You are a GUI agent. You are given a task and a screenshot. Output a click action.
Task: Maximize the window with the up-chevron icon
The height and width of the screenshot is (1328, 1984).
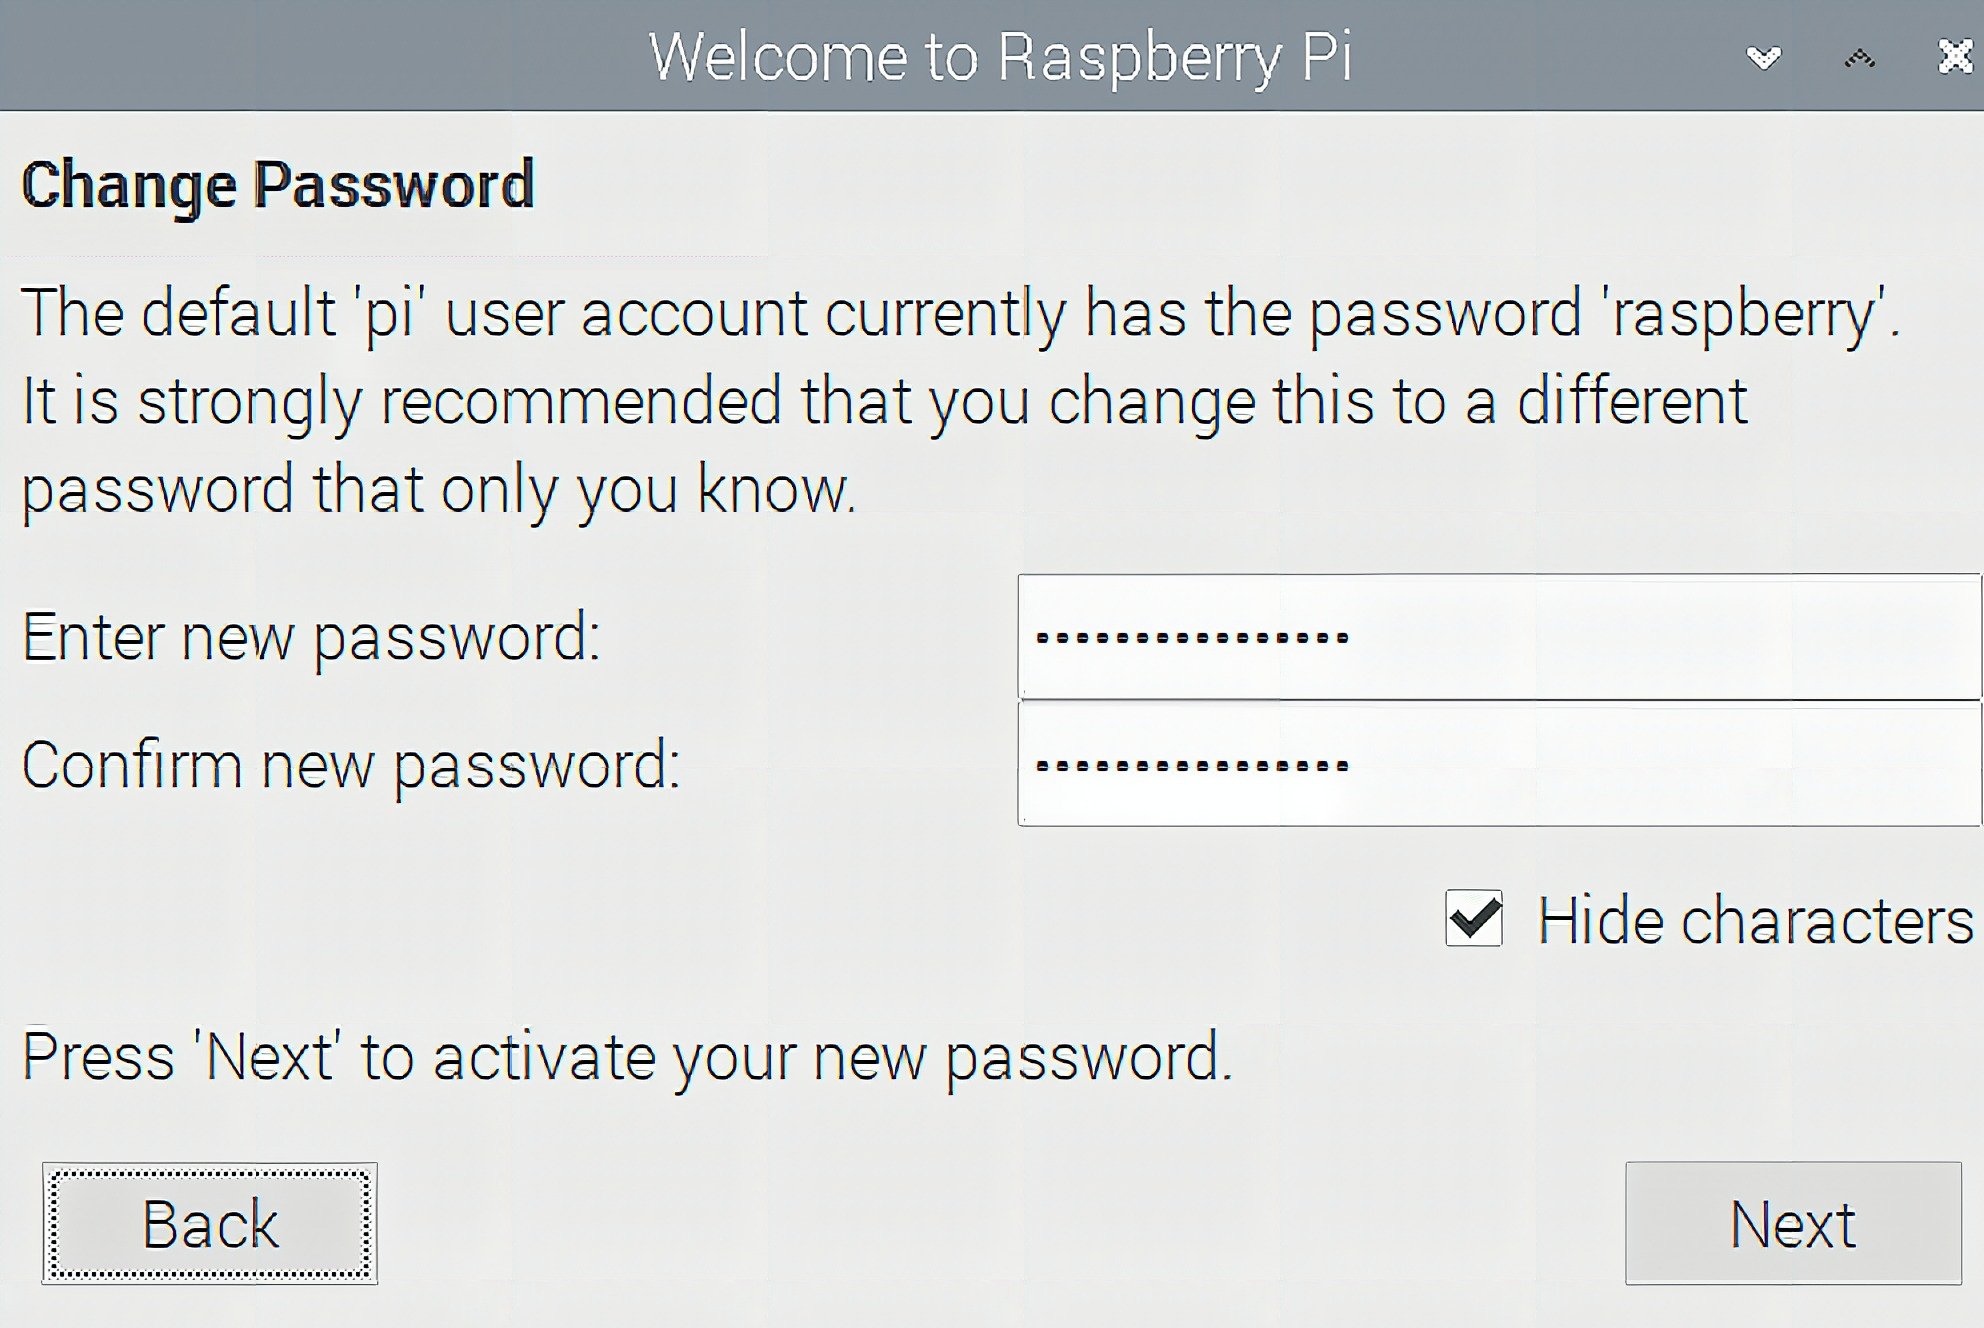1859,59
